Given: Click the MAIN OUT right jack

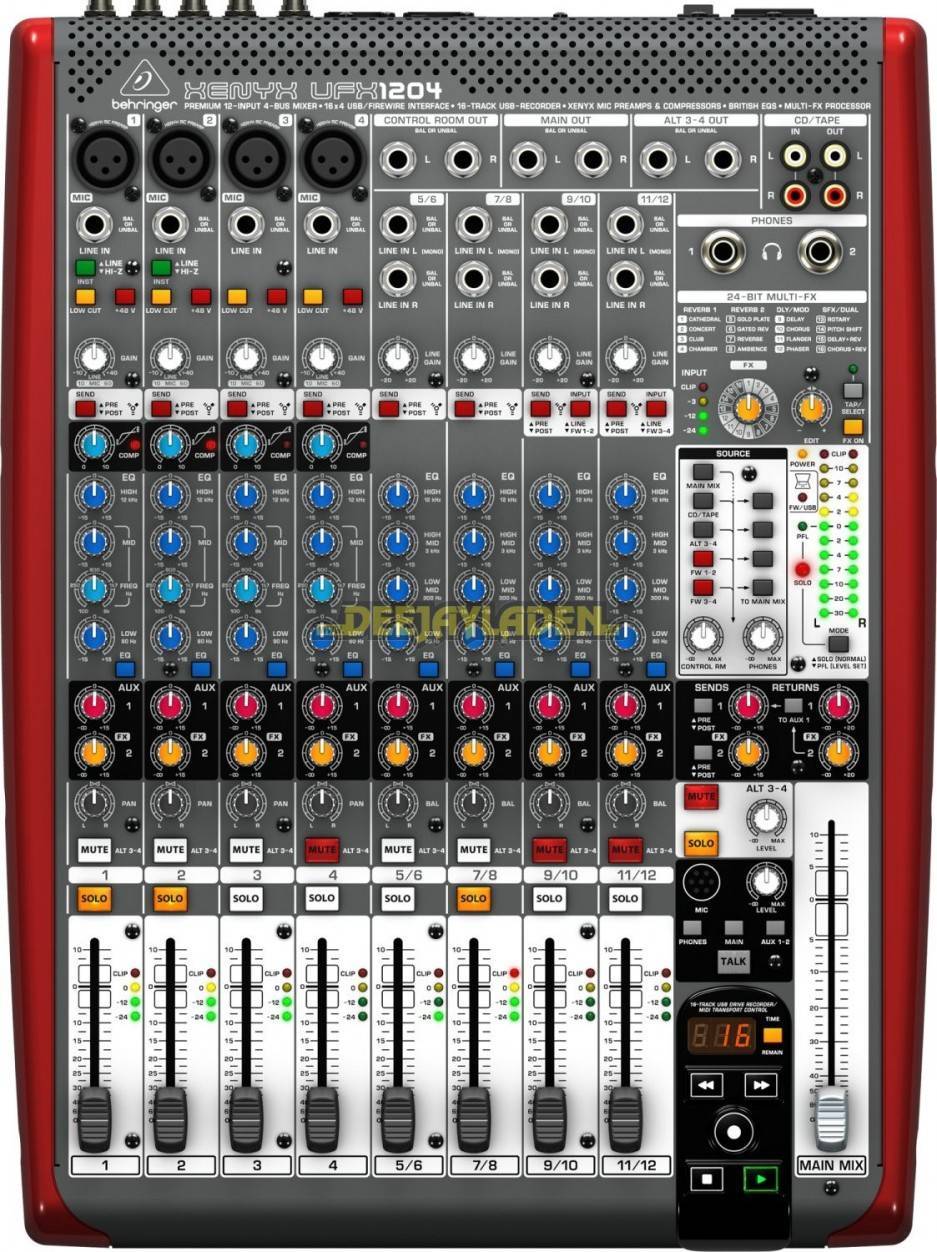Looking at the screenshot, I should point(592,158).
